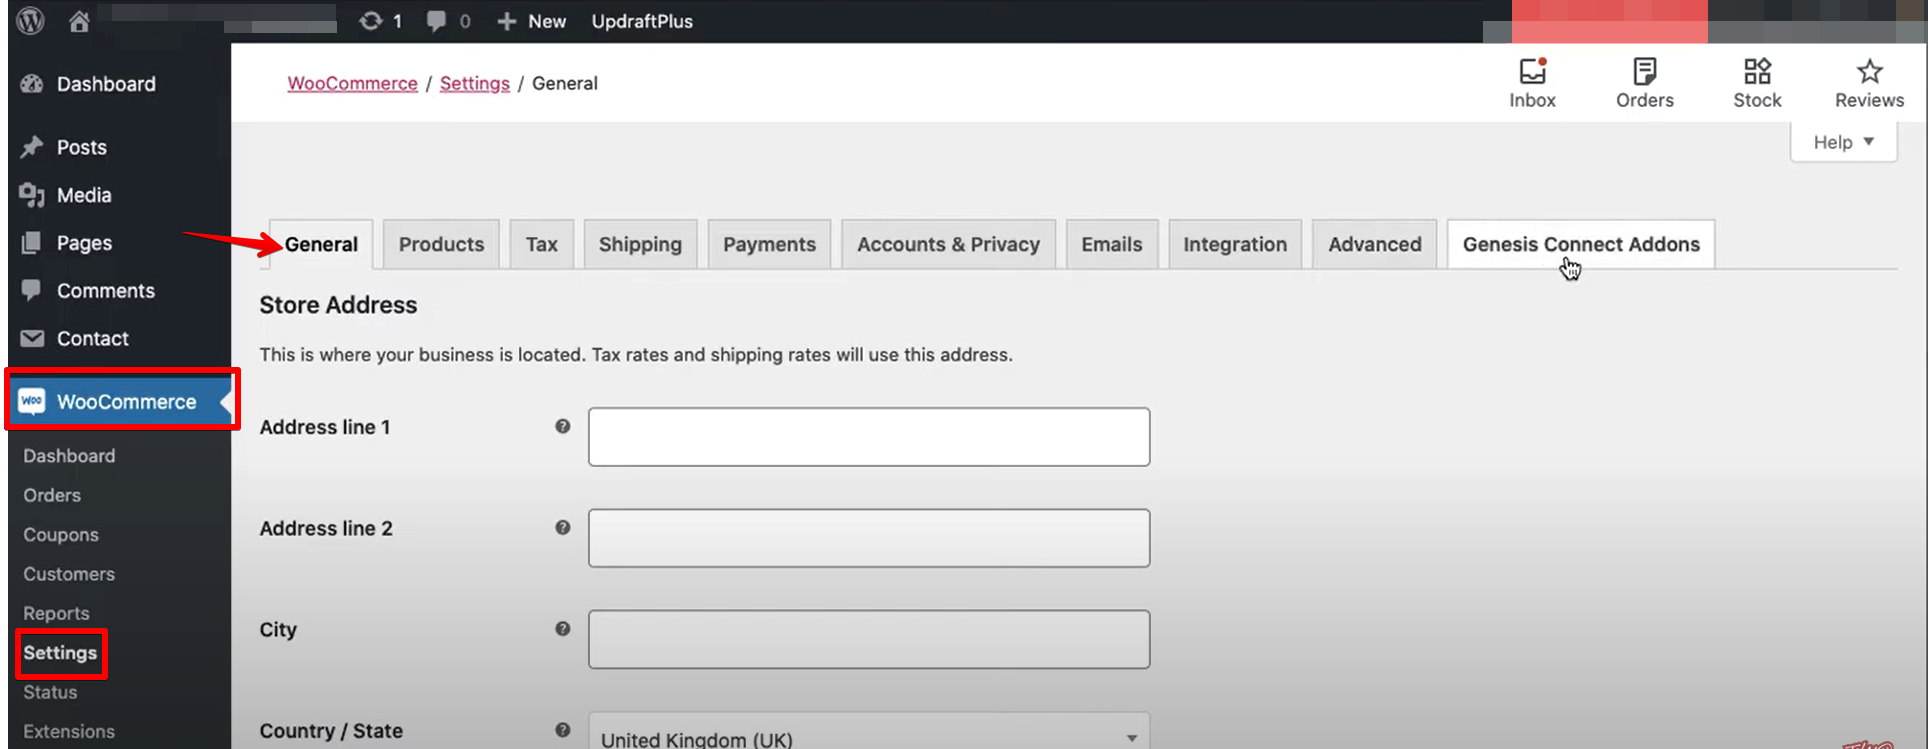This screenshot has width=1928, height=749.
Task: Click the comments bubble icon in admin bar
Action: (x=436, y=21)
